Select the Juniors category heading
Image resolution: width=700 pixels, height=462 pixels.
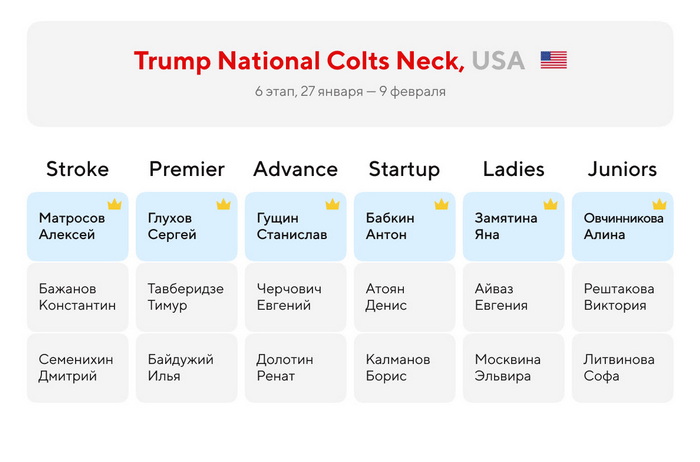tap(622, 169)
